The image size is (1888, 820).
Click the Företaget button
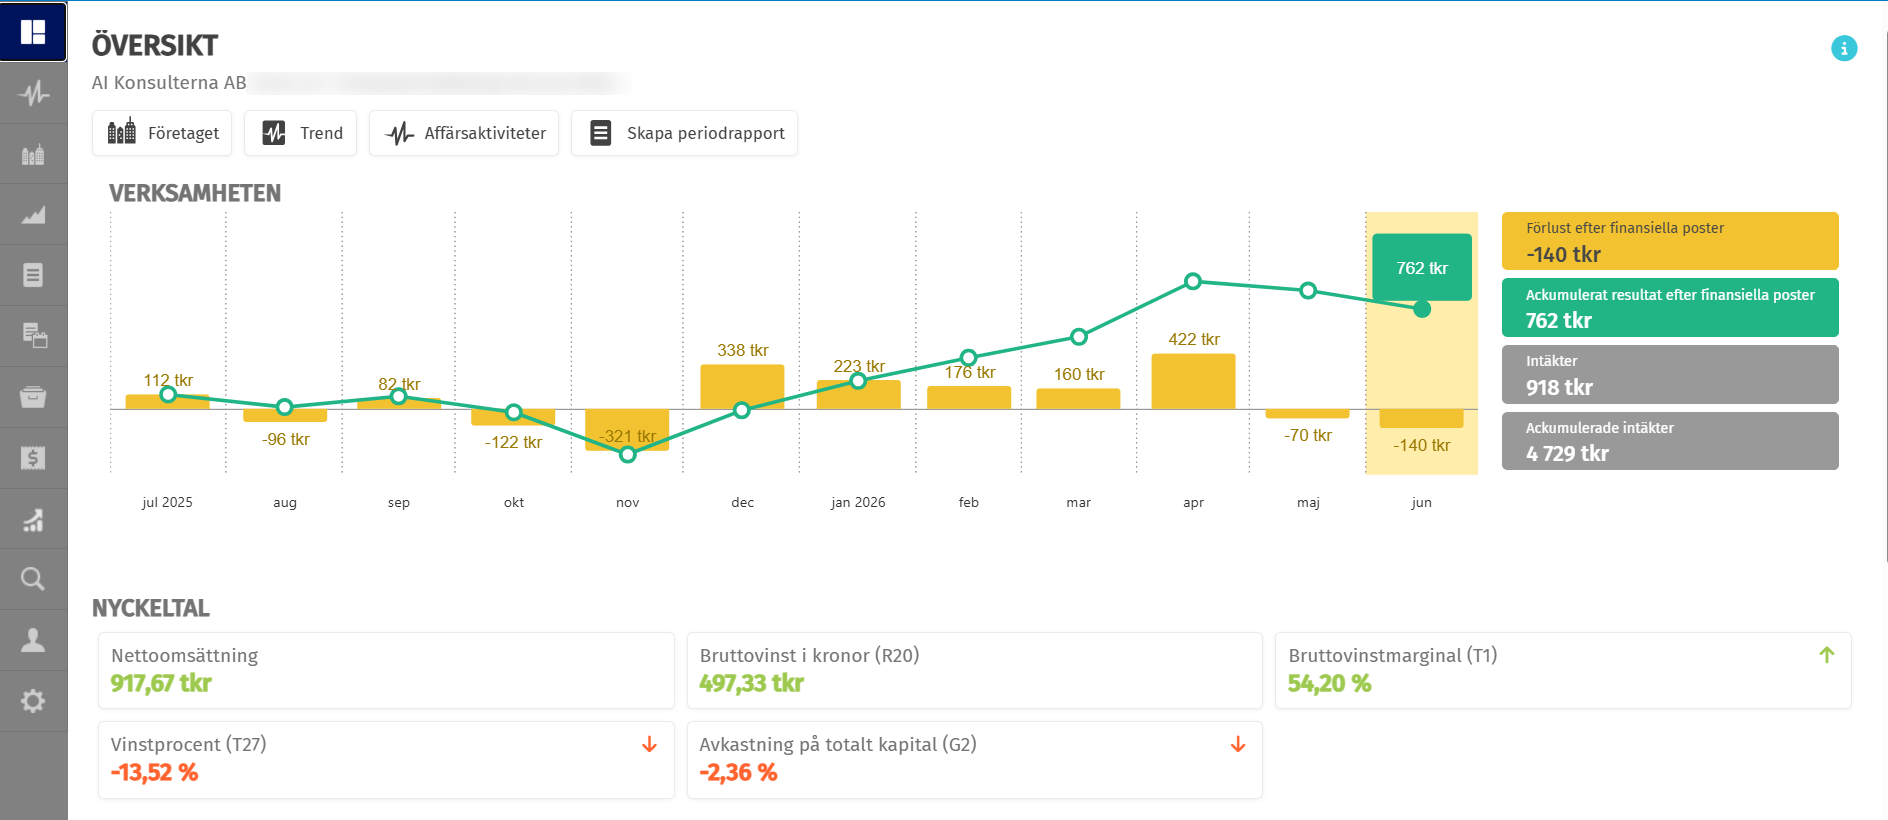[162, 133]
